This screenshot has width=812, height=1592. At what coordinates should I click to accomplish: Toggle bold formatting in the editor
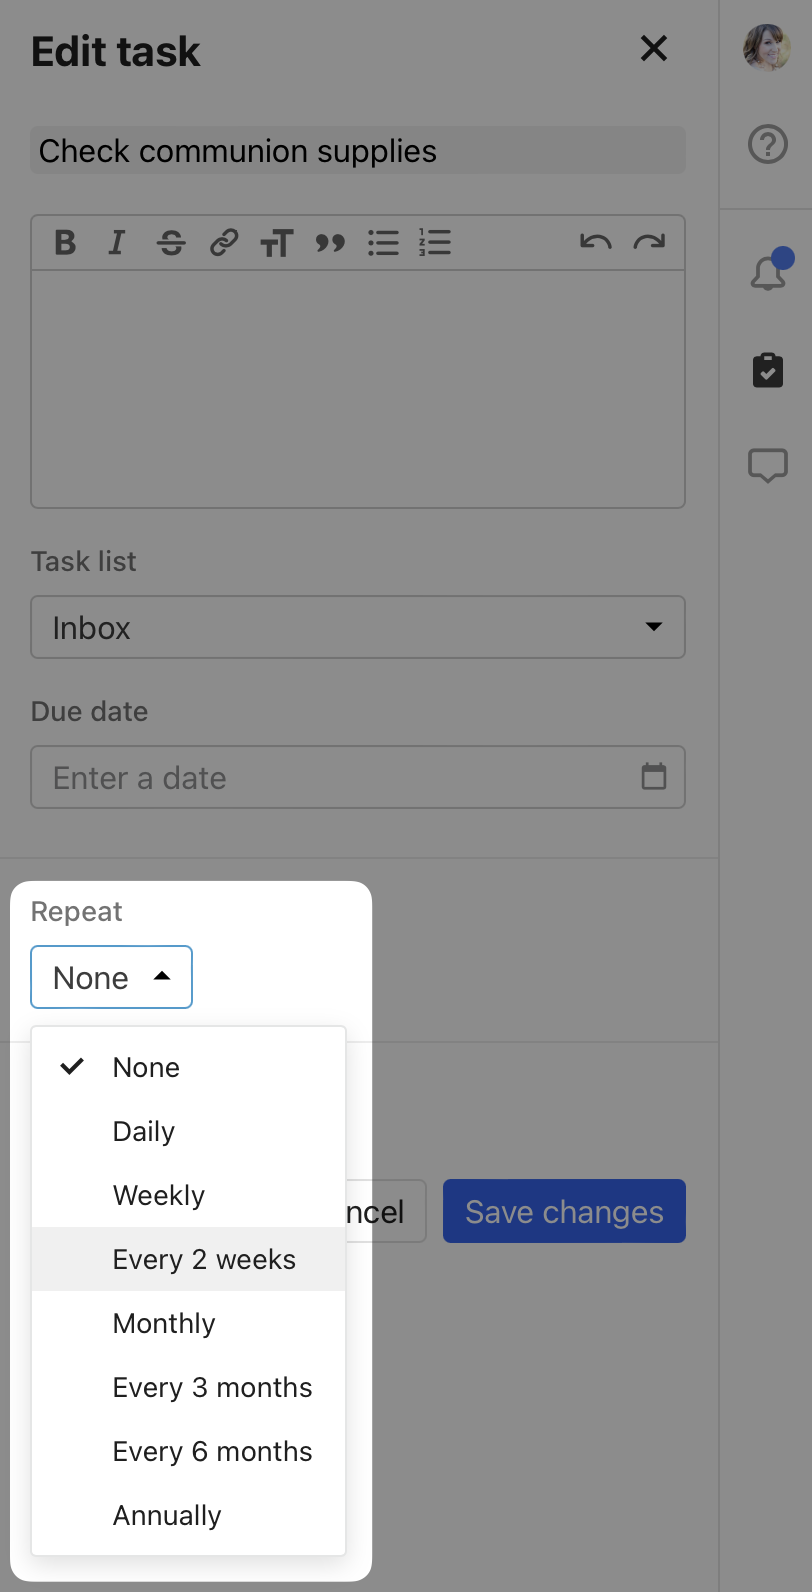click(65, 243)
